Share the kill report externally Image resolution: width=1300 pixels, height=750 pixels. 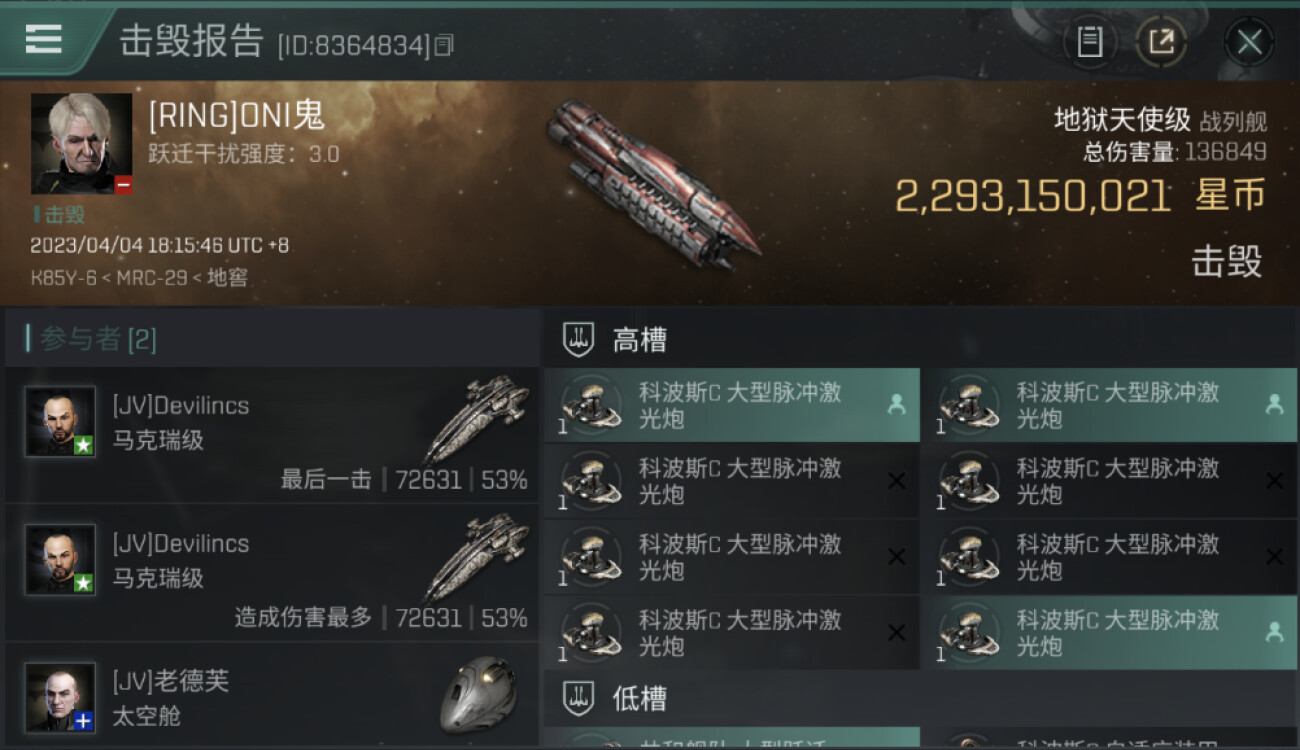click(1162, 42)
